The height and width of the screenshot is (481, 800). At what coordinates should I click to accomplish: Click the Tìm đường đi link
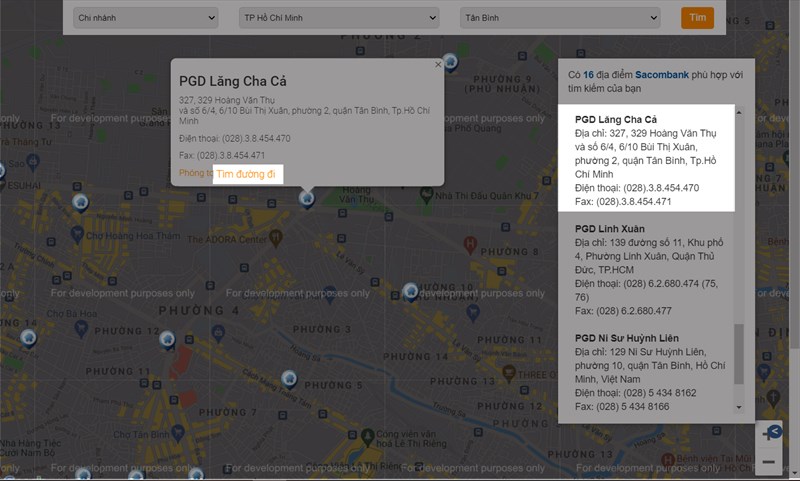(246, 174)
